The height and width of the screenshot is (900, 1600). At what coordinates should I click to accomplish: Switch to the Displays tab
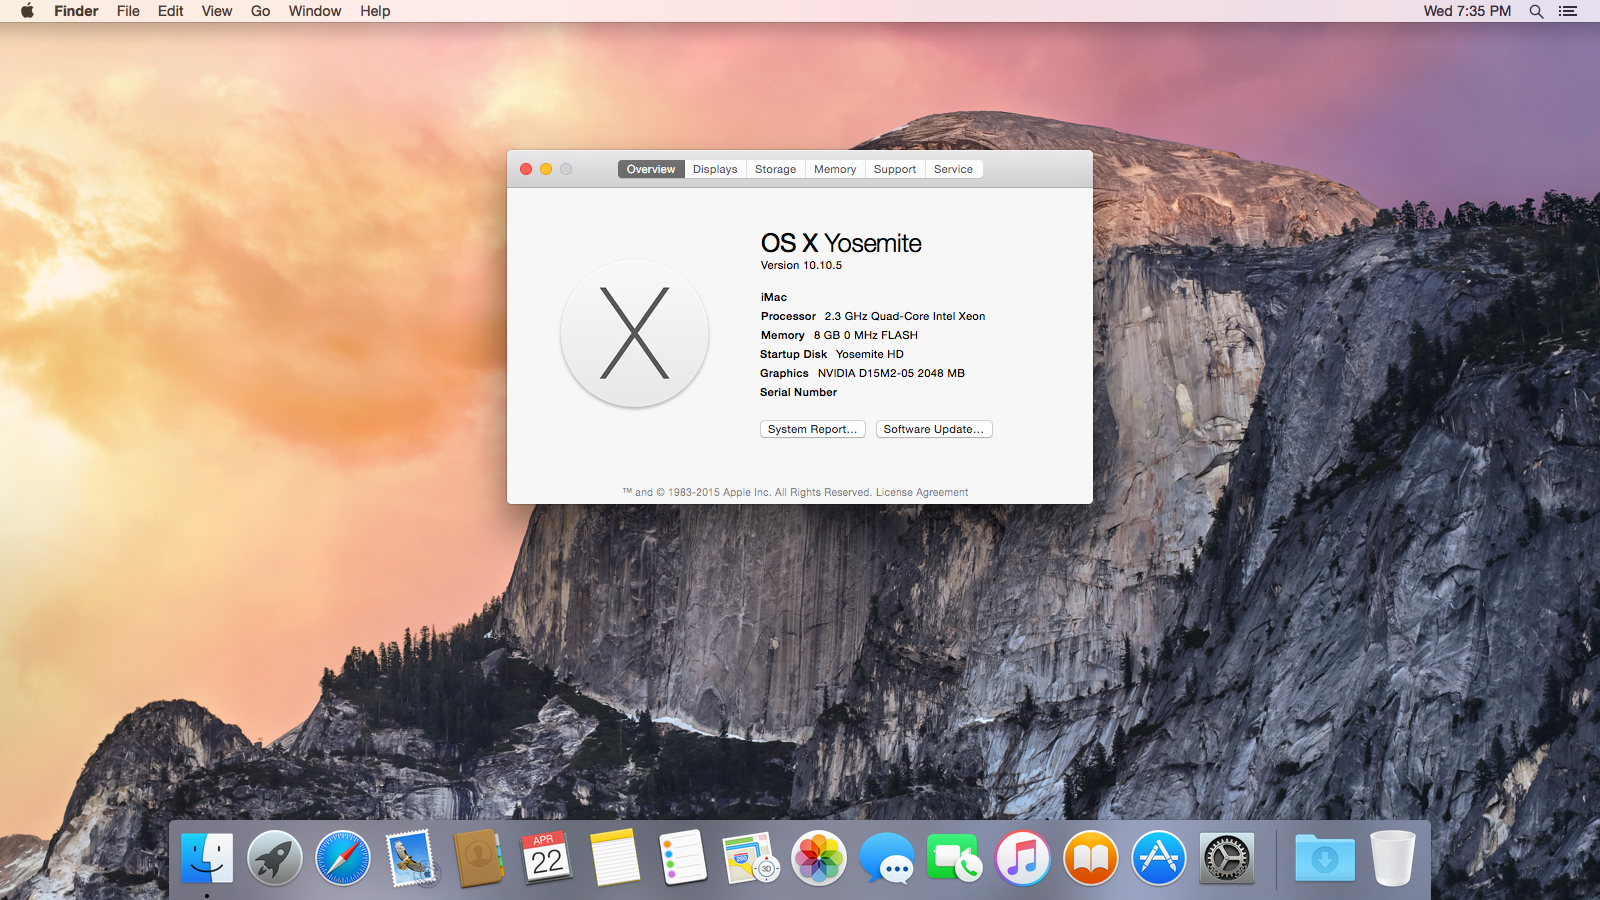click(x=715, y=169)
